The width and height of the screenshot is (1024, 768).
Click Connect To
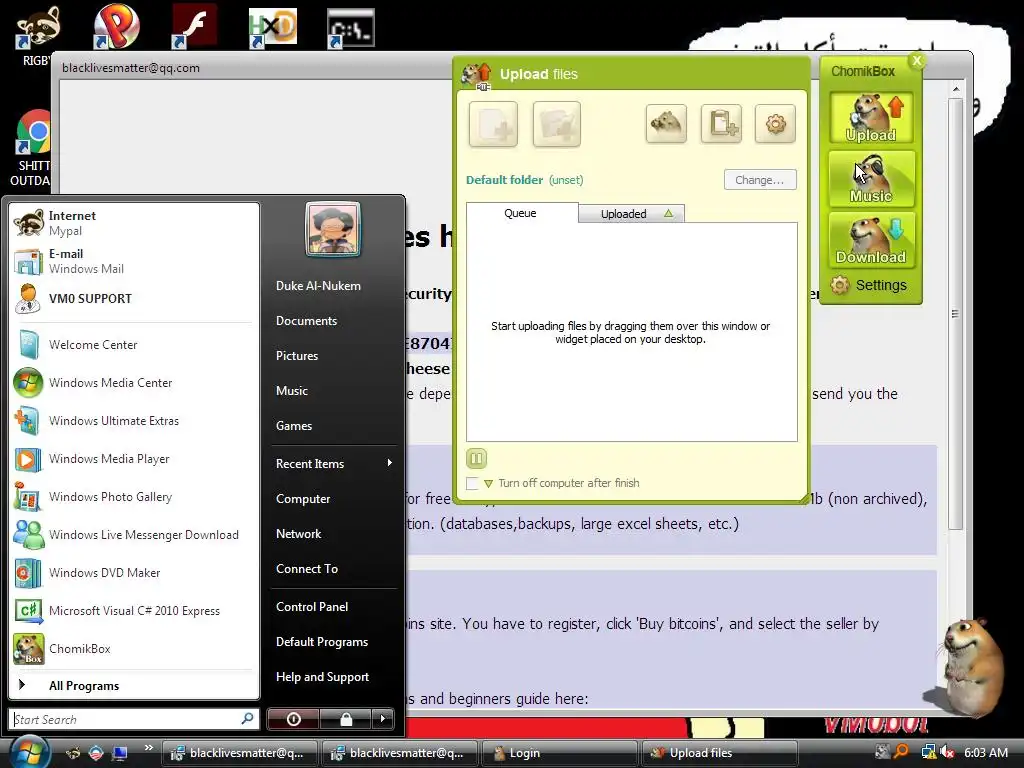(307, 569)
